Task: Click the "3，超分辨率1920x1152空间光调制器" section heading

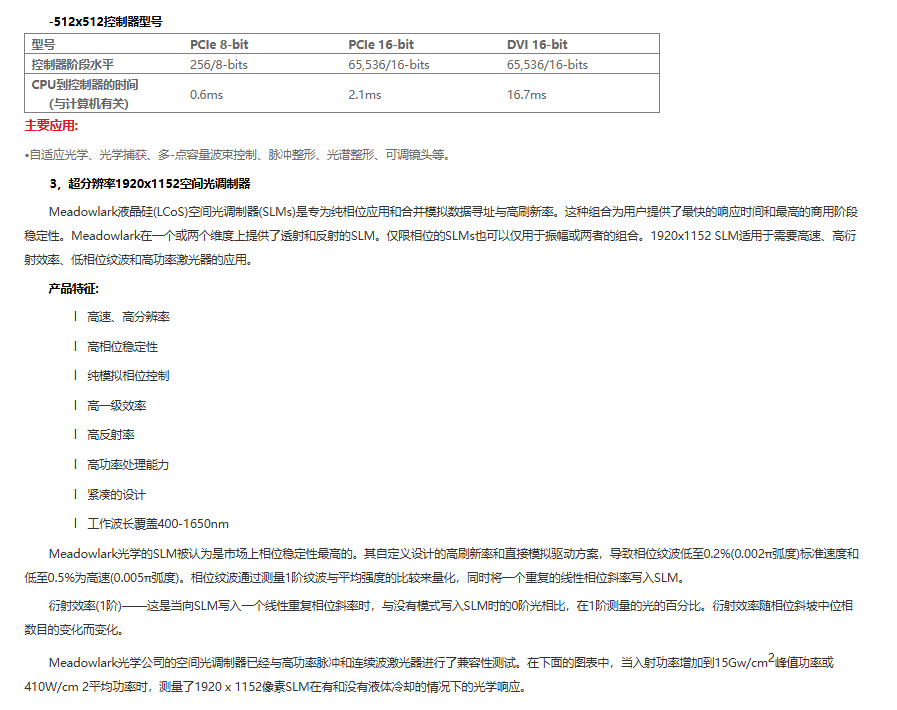Action: [149, 184]
